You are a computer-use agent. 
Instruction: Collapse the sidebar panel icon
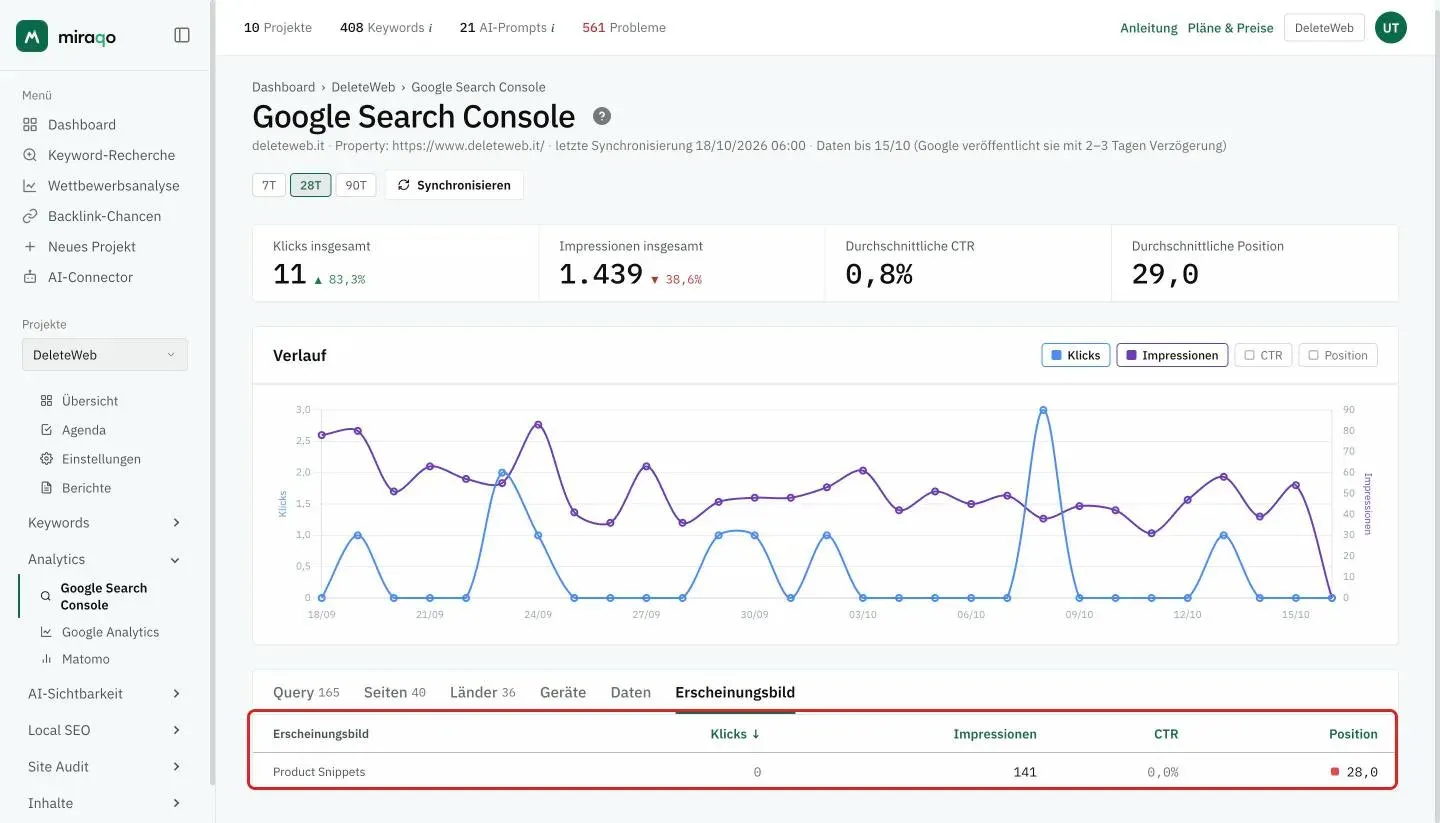pyautogui.click(x=182, y=35)
